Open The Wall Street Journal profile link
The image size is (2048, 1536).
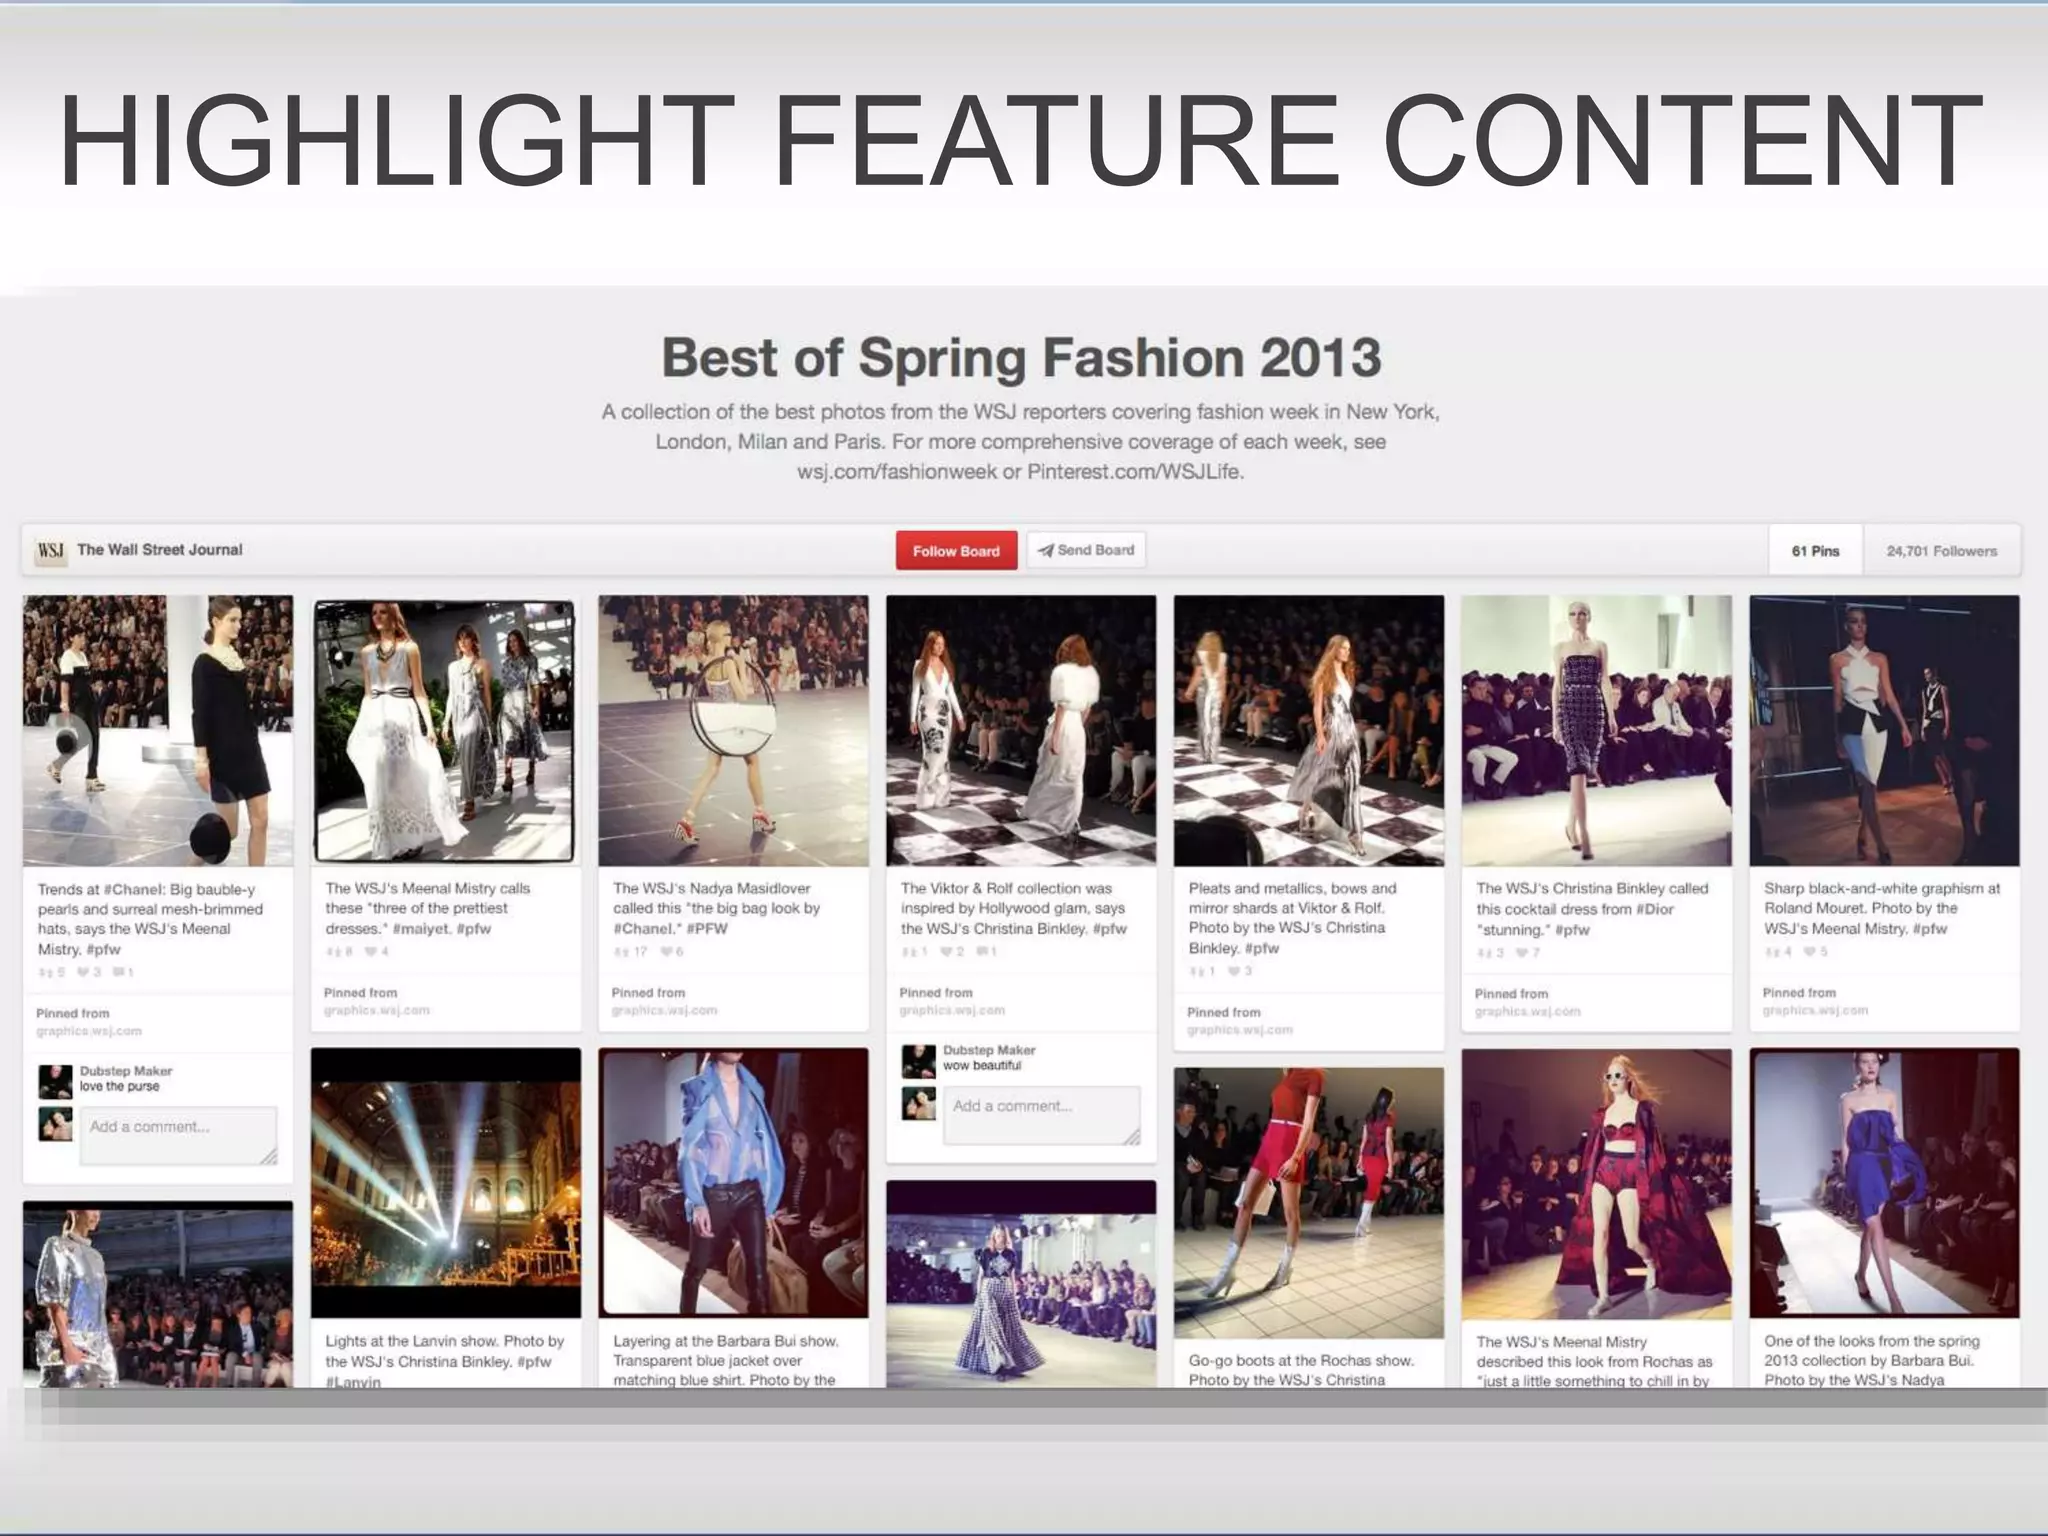click(160, 550)
